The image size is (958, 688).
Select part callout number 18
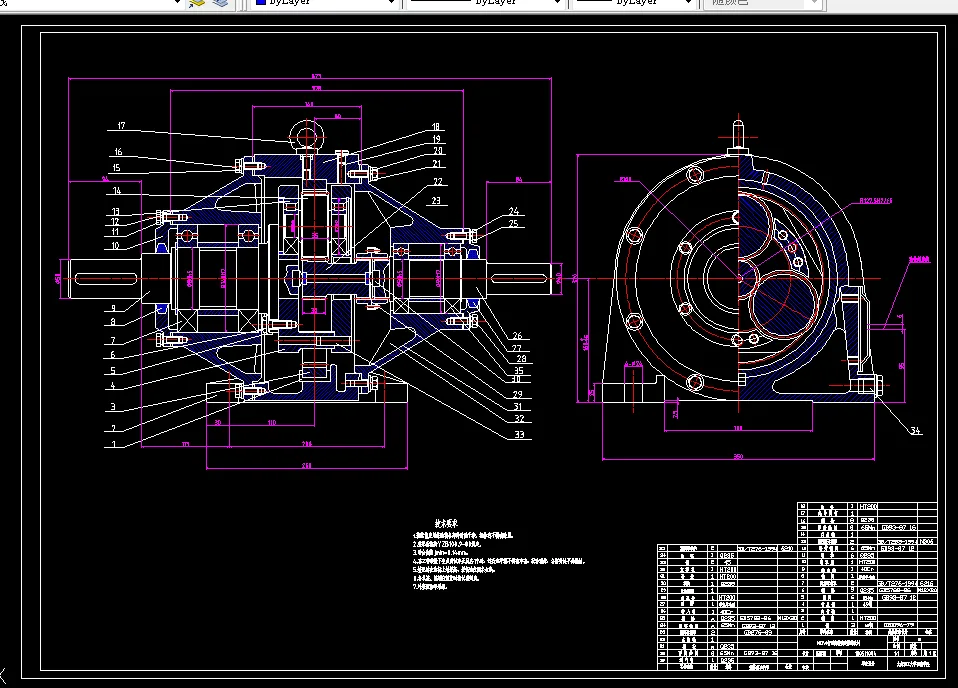436,126
